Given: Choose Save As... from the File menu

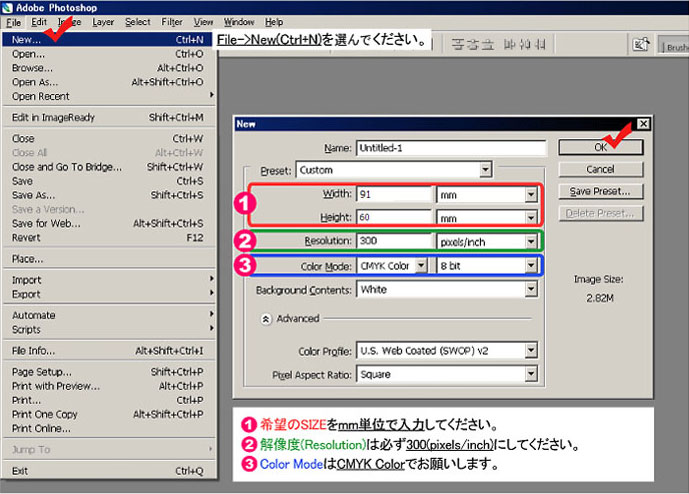Looking at the screenshot, I should click(108, 195).
